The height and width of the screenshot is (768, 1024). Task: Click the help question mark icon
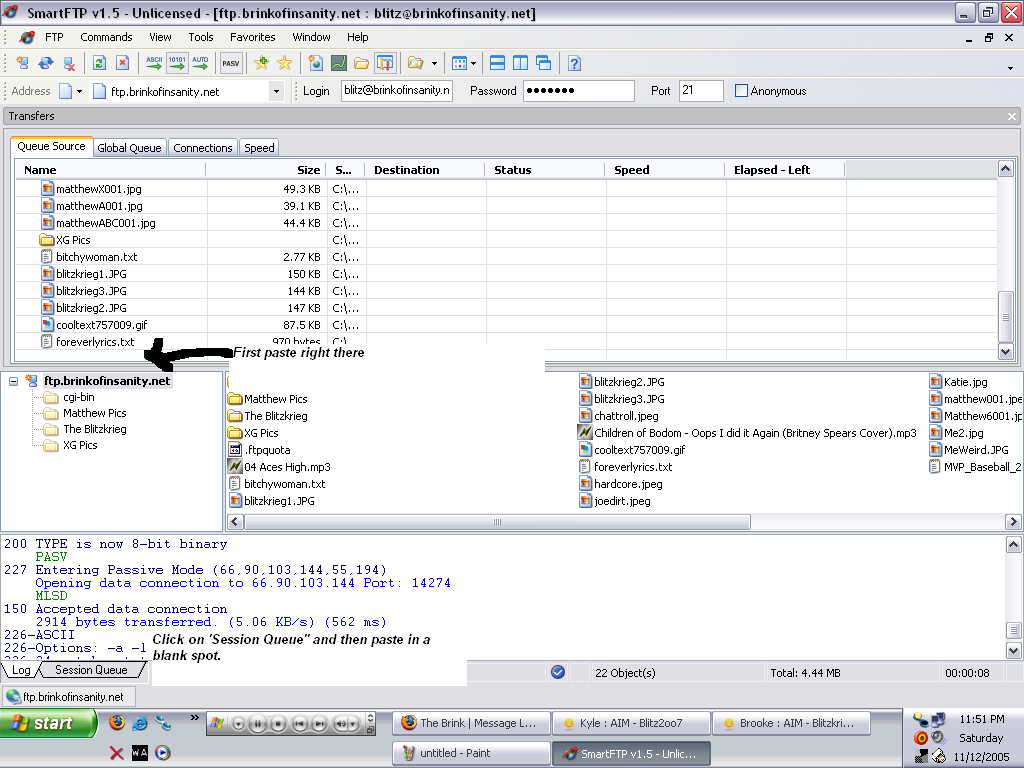tap(574, 63)
